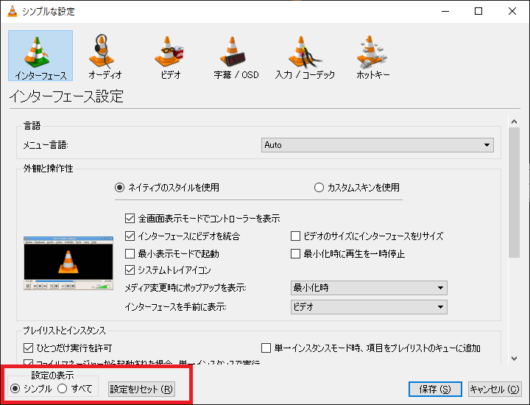Click the vertical scrollbar thumb

click(514, 193)
